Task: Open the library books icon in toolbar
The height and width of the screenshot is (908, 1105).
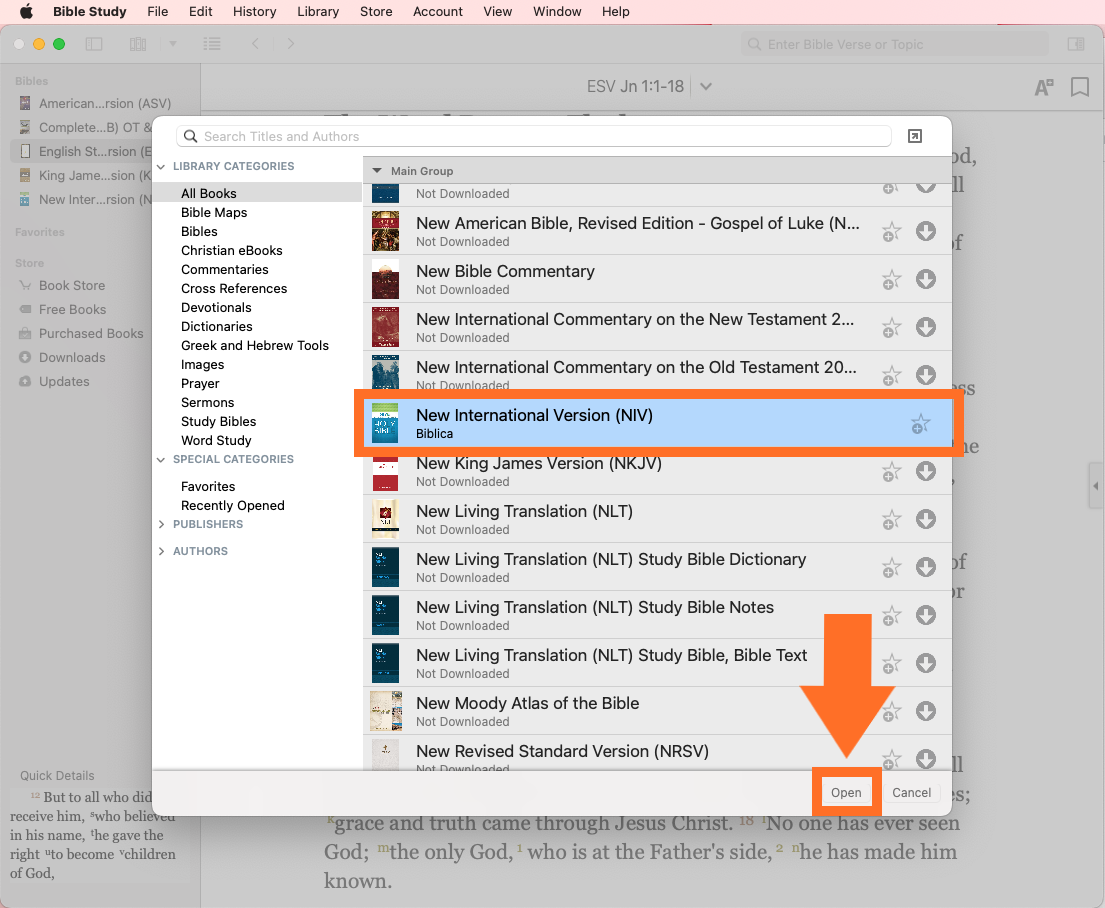Action: 138,44
